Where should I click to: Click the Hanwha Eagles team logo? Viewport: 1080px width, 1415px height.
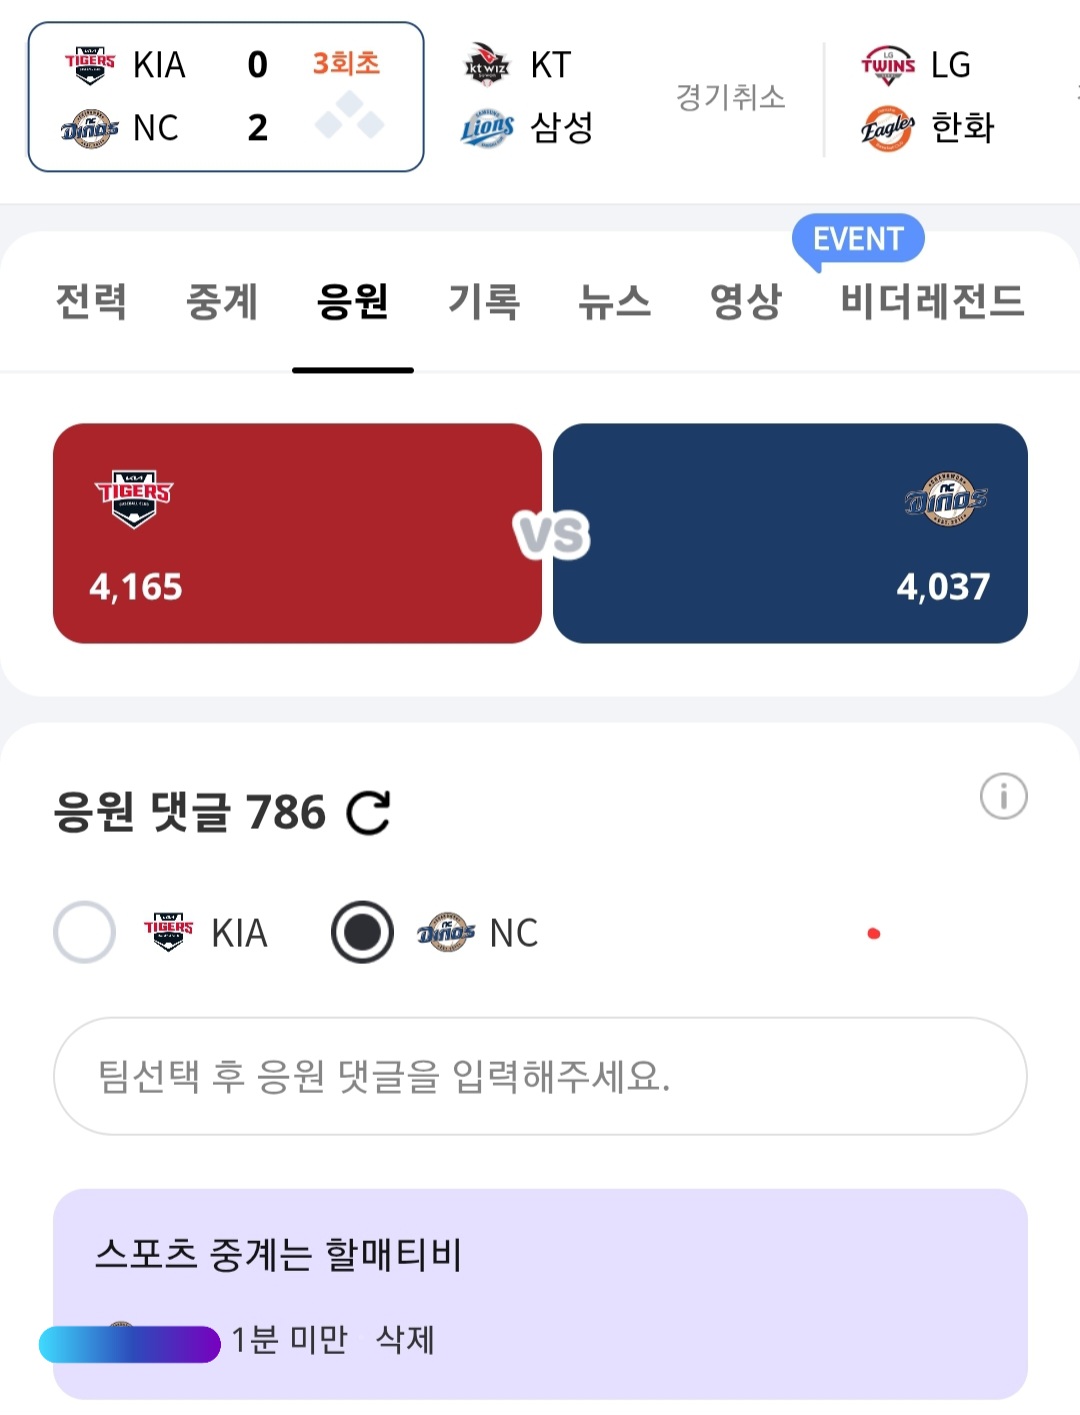pos(887,128)
